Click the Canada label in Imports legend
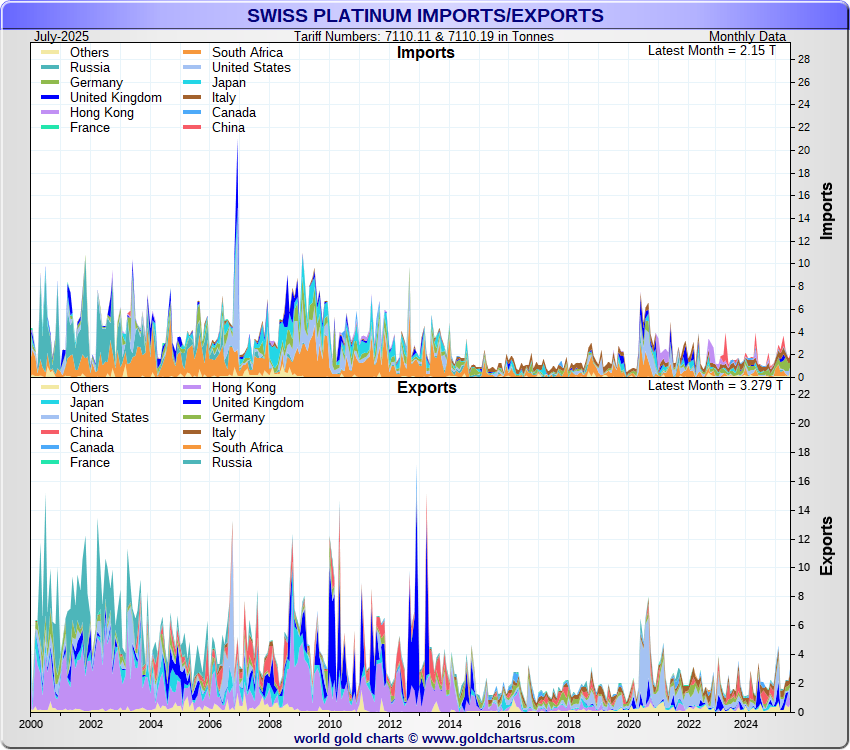The height and width of the screenshot is (750, 850). 234,113
